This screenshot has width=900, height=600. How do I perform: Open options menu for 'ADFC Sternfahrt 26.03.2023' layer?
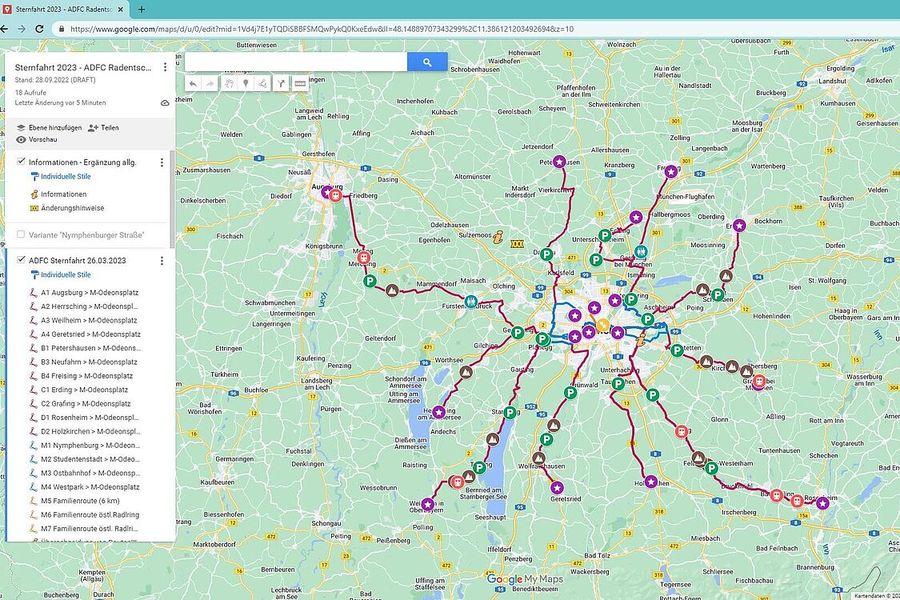162,261
